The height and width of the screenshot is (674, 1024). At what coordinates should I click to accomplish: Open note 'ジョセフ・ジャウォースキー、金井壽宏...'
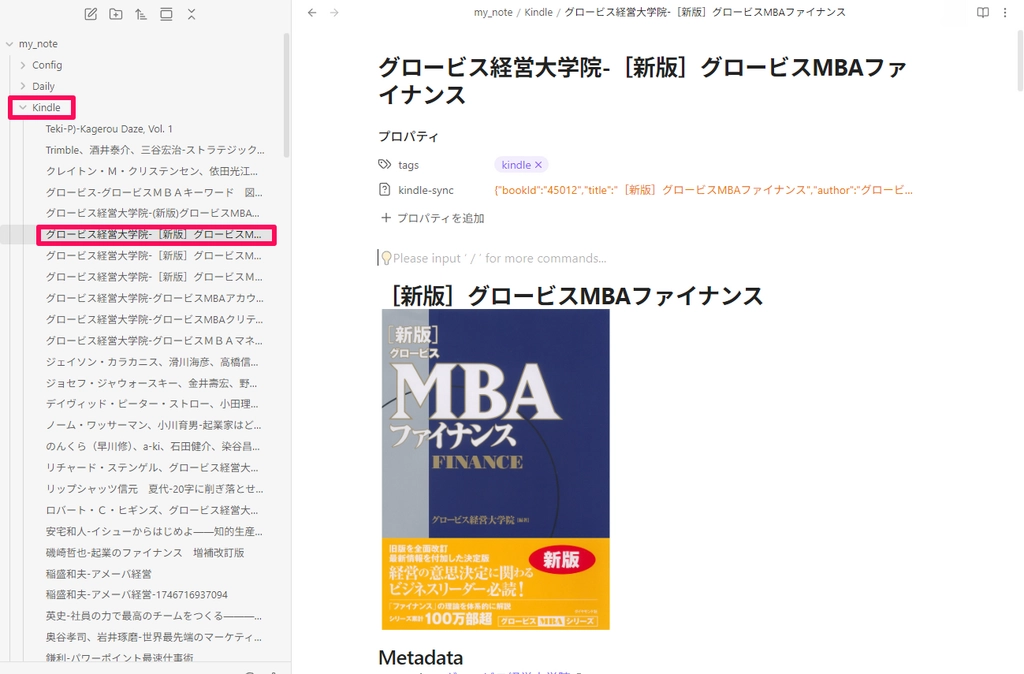[x=152, y=383]
